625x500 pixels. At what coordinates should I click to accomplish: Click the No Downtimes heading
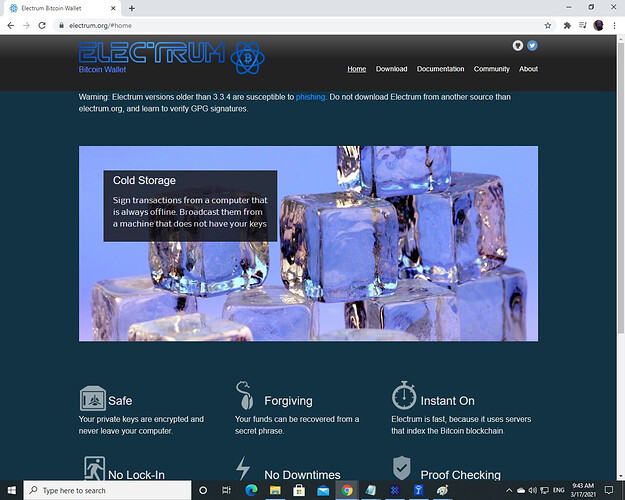click(x=302, y=475)
